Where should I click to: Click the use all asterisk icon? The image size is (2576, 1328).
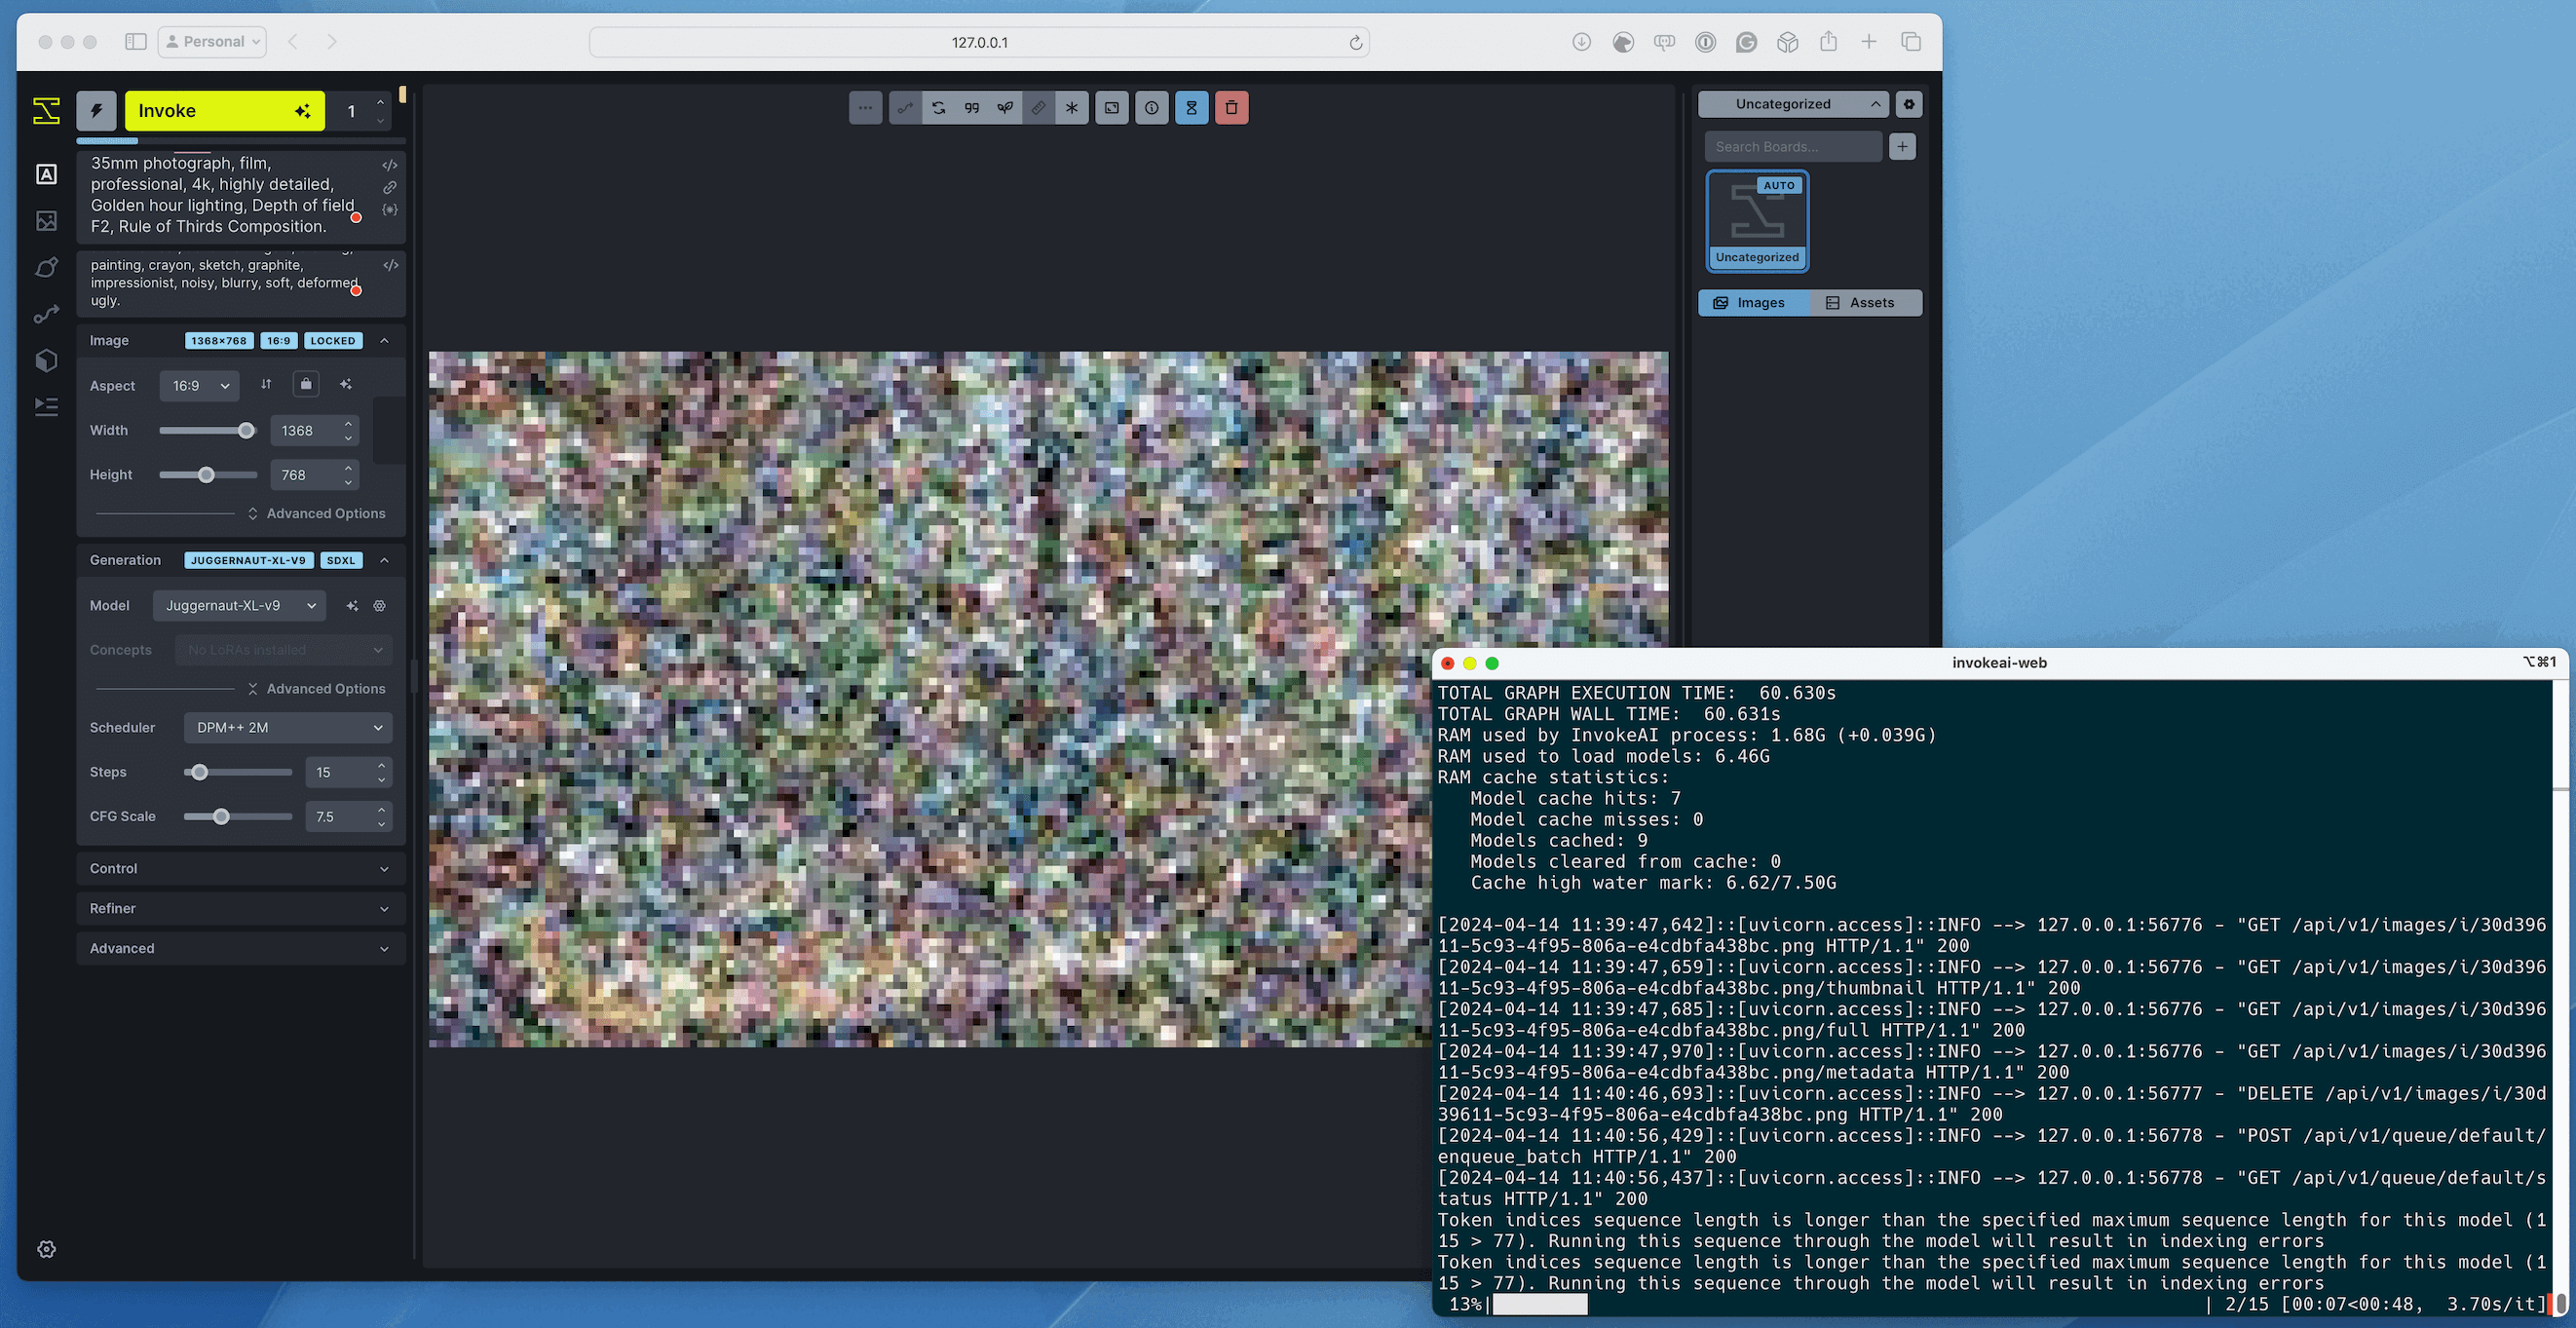tap(1072, 108)
